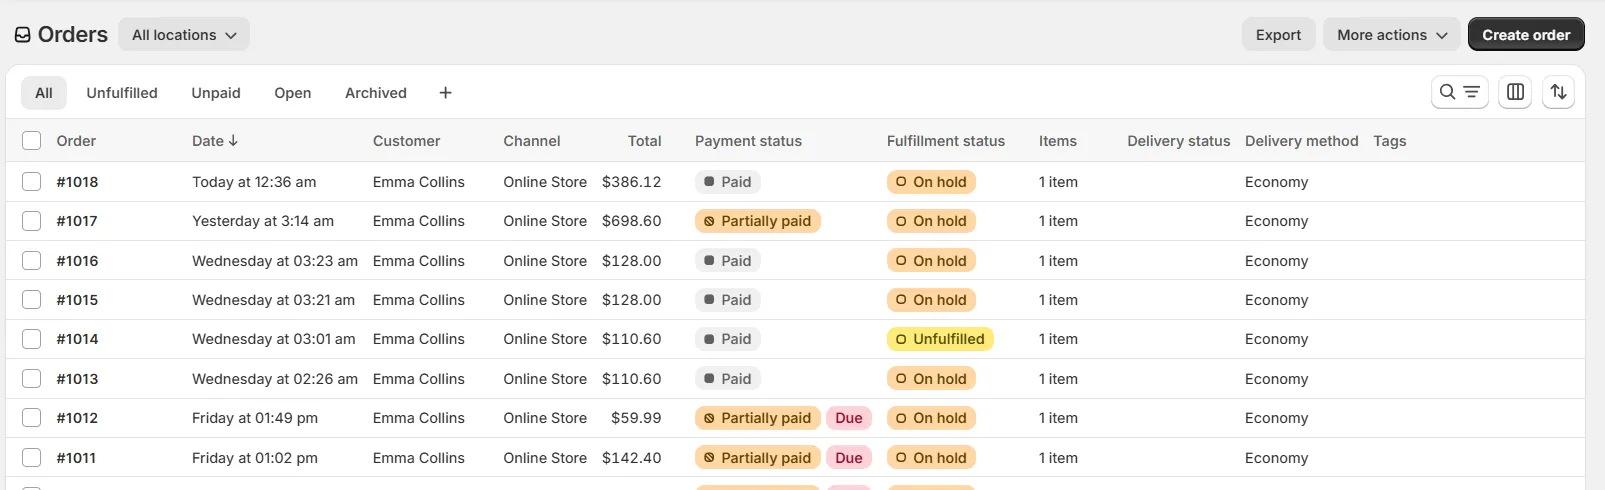Tick the select-all orders checkbox
1605x490 pixels.
(32, 141)
